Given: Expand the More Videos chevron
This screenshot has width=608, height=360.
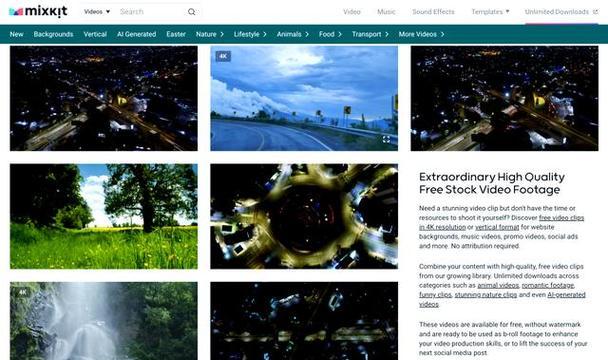Looking at the screenshot, I should click(442, 34).
